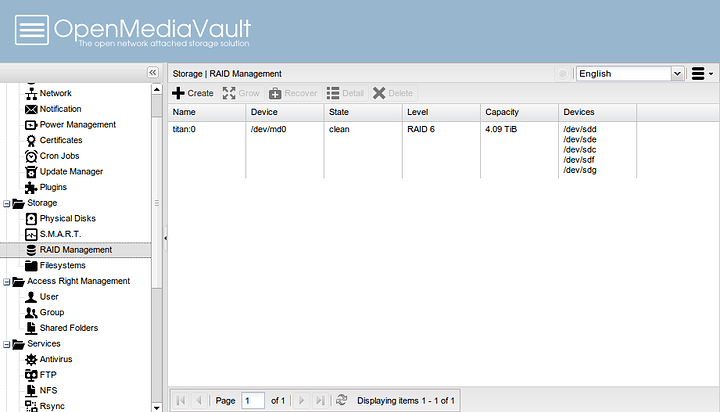Collapse the left navigation panel
The image size is (720, 412).
(x=153, y=73)
